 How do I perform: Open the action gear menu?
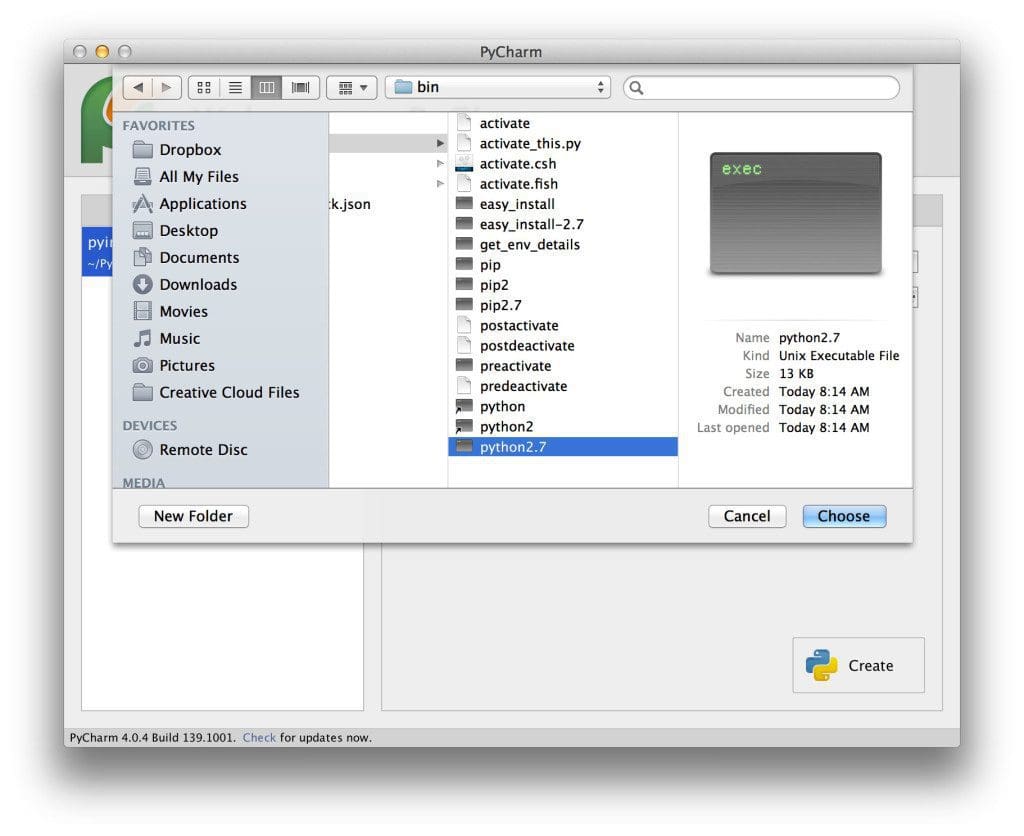351,87
